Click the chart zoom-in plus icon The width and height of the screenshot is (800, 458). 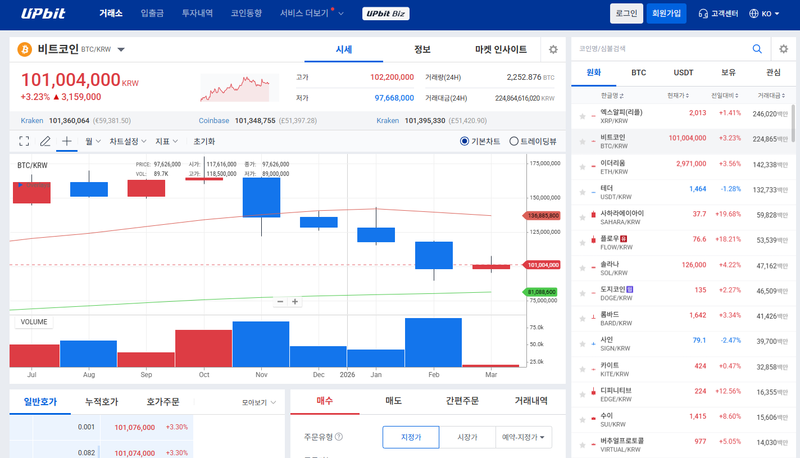click(295, 301)
